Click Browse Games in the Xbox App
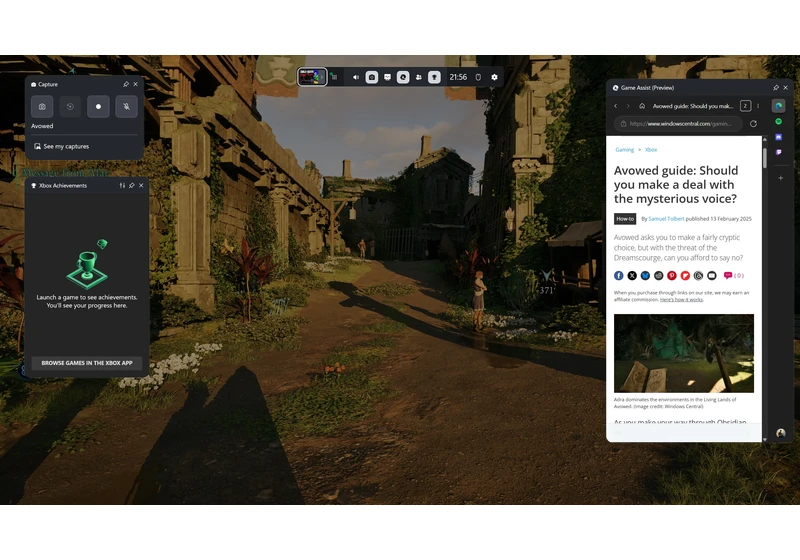 click(x=87, y=363)
